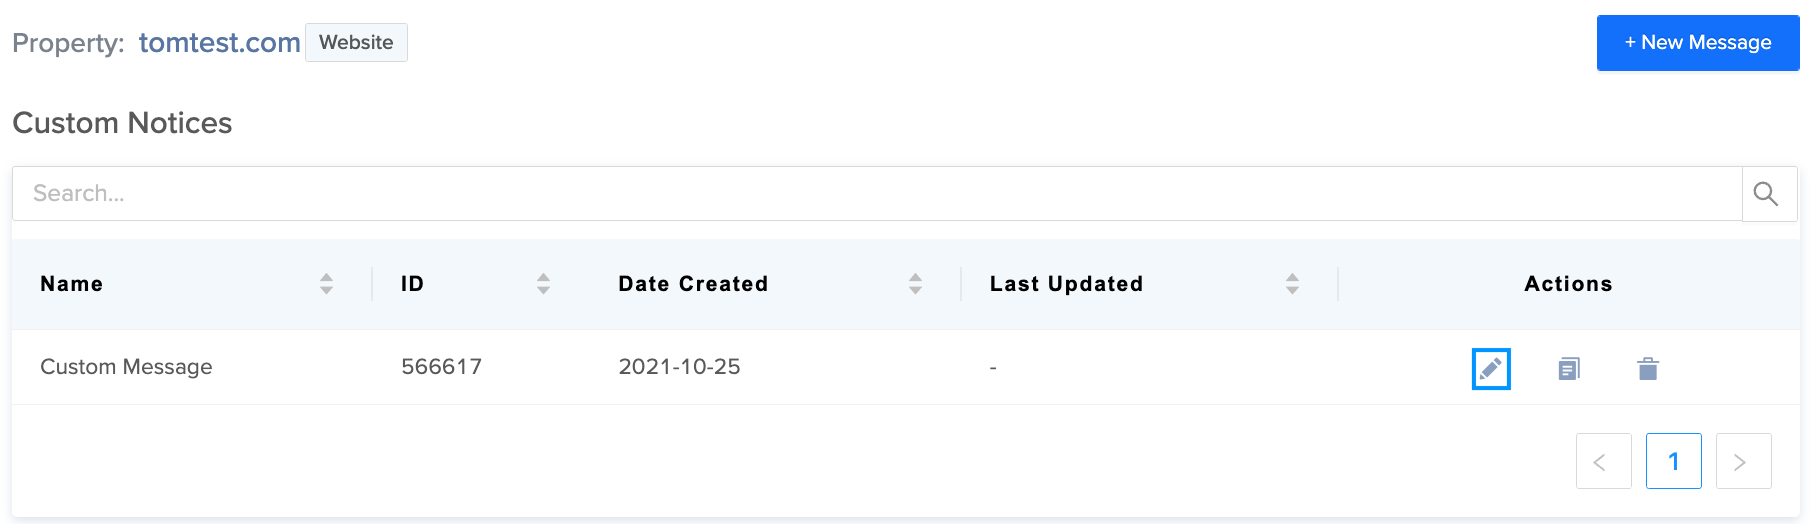Sort table by Name column arrows
This screenshot has height=524, width=1815.
coord(326,284)
